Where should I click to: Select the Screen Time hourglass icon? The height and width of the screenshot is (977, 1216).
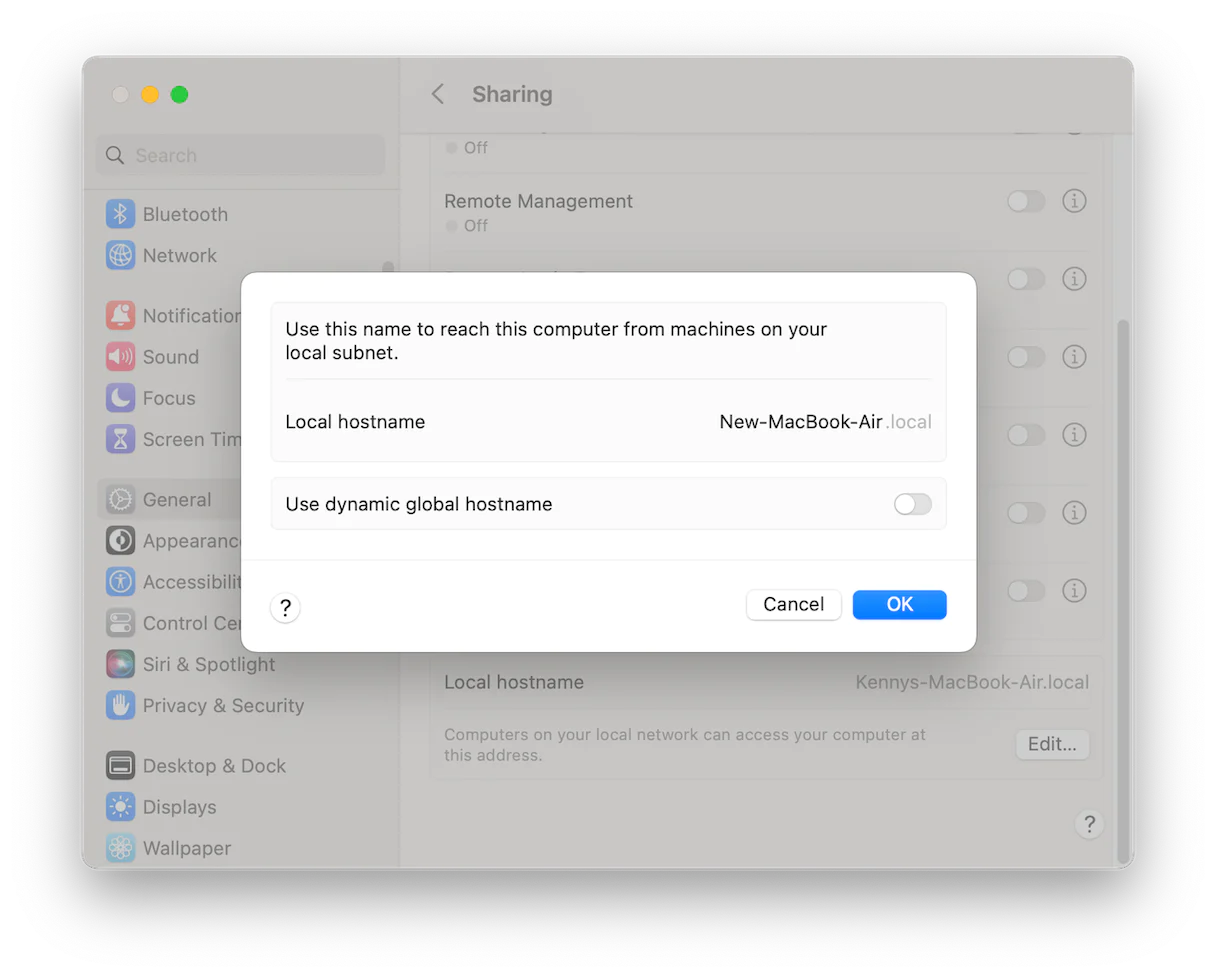point(120,439)
